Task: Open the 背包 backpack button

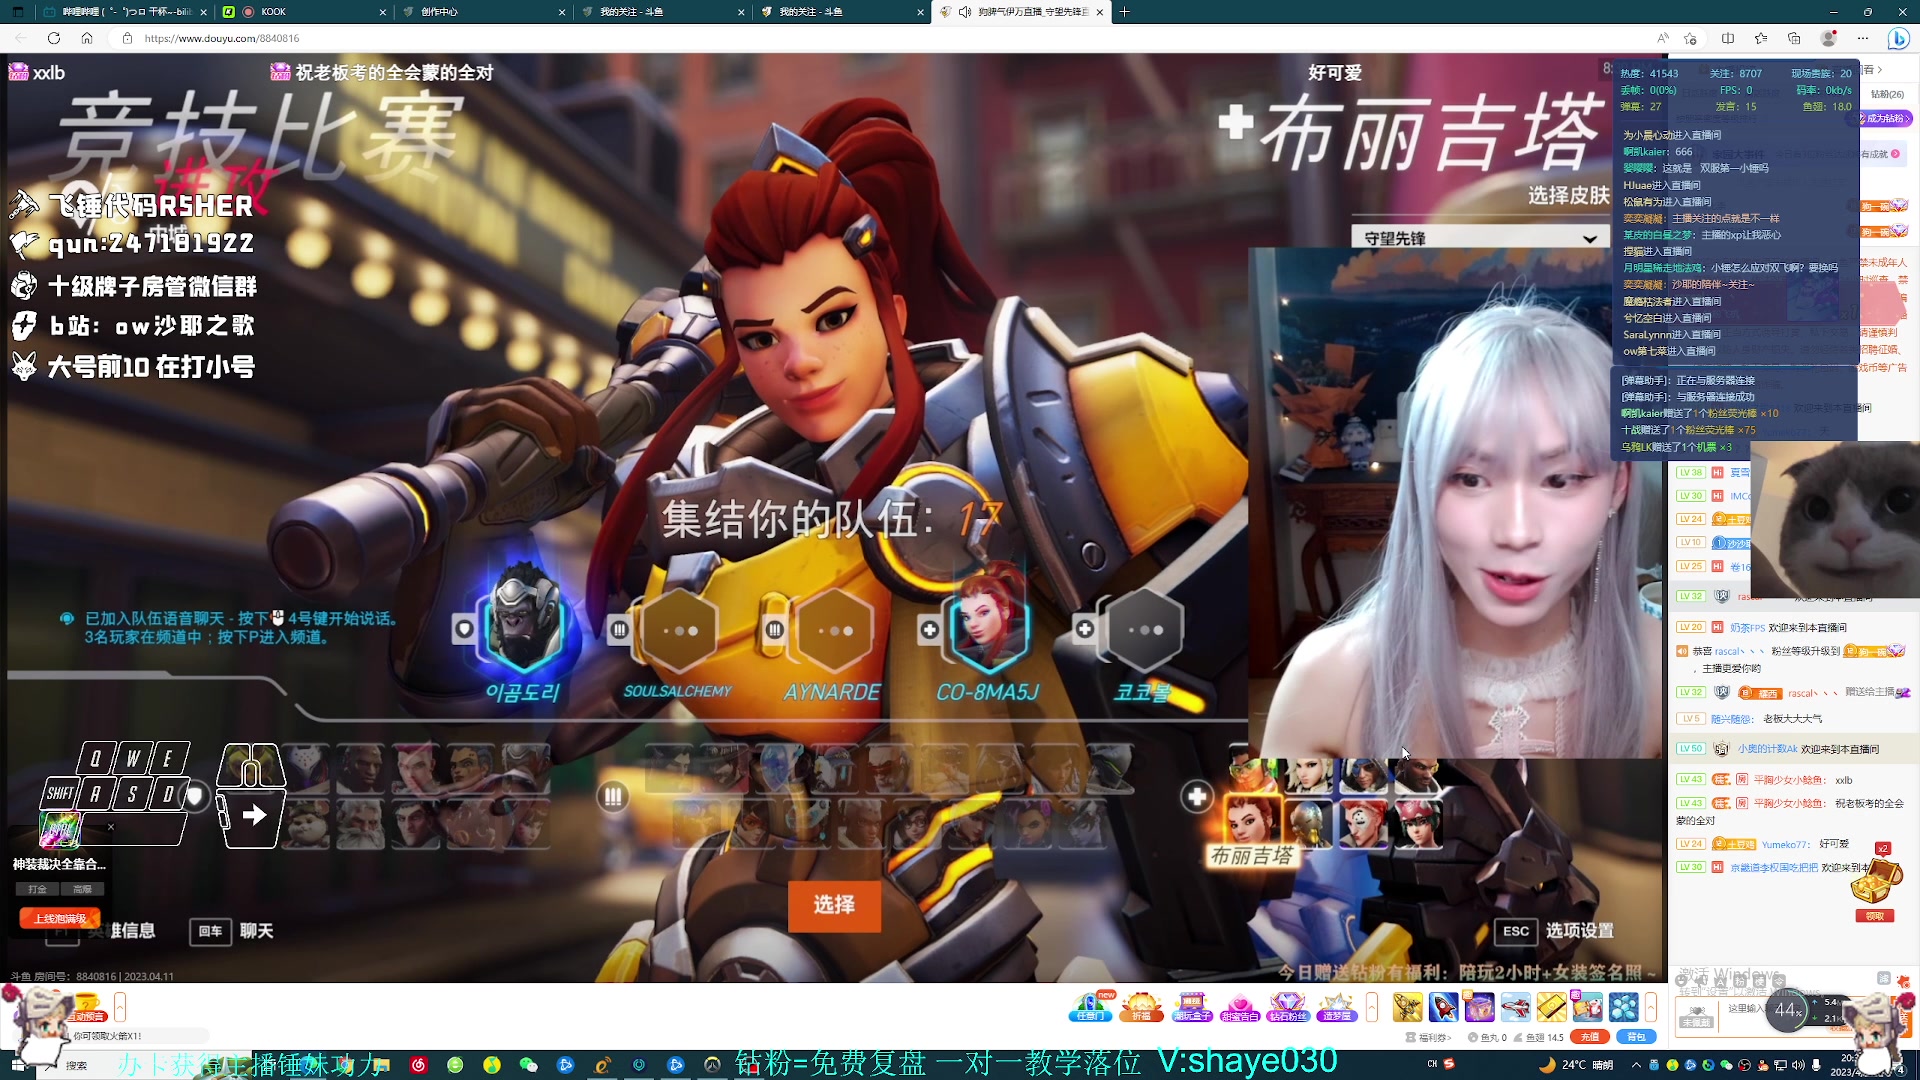Action: 1636,1037
